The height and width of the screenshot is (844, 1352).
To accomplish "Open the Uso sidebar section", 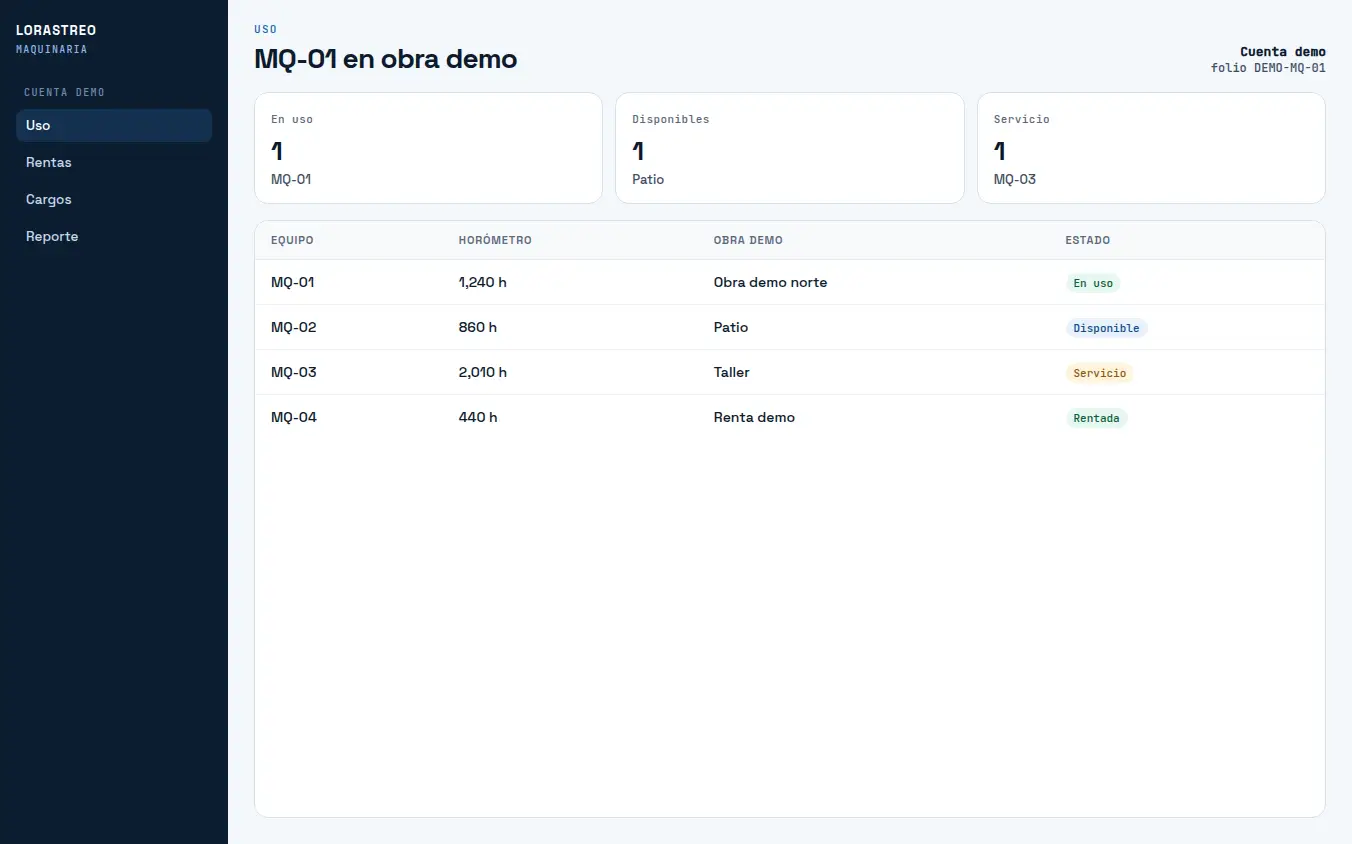I will coord(114,125).
